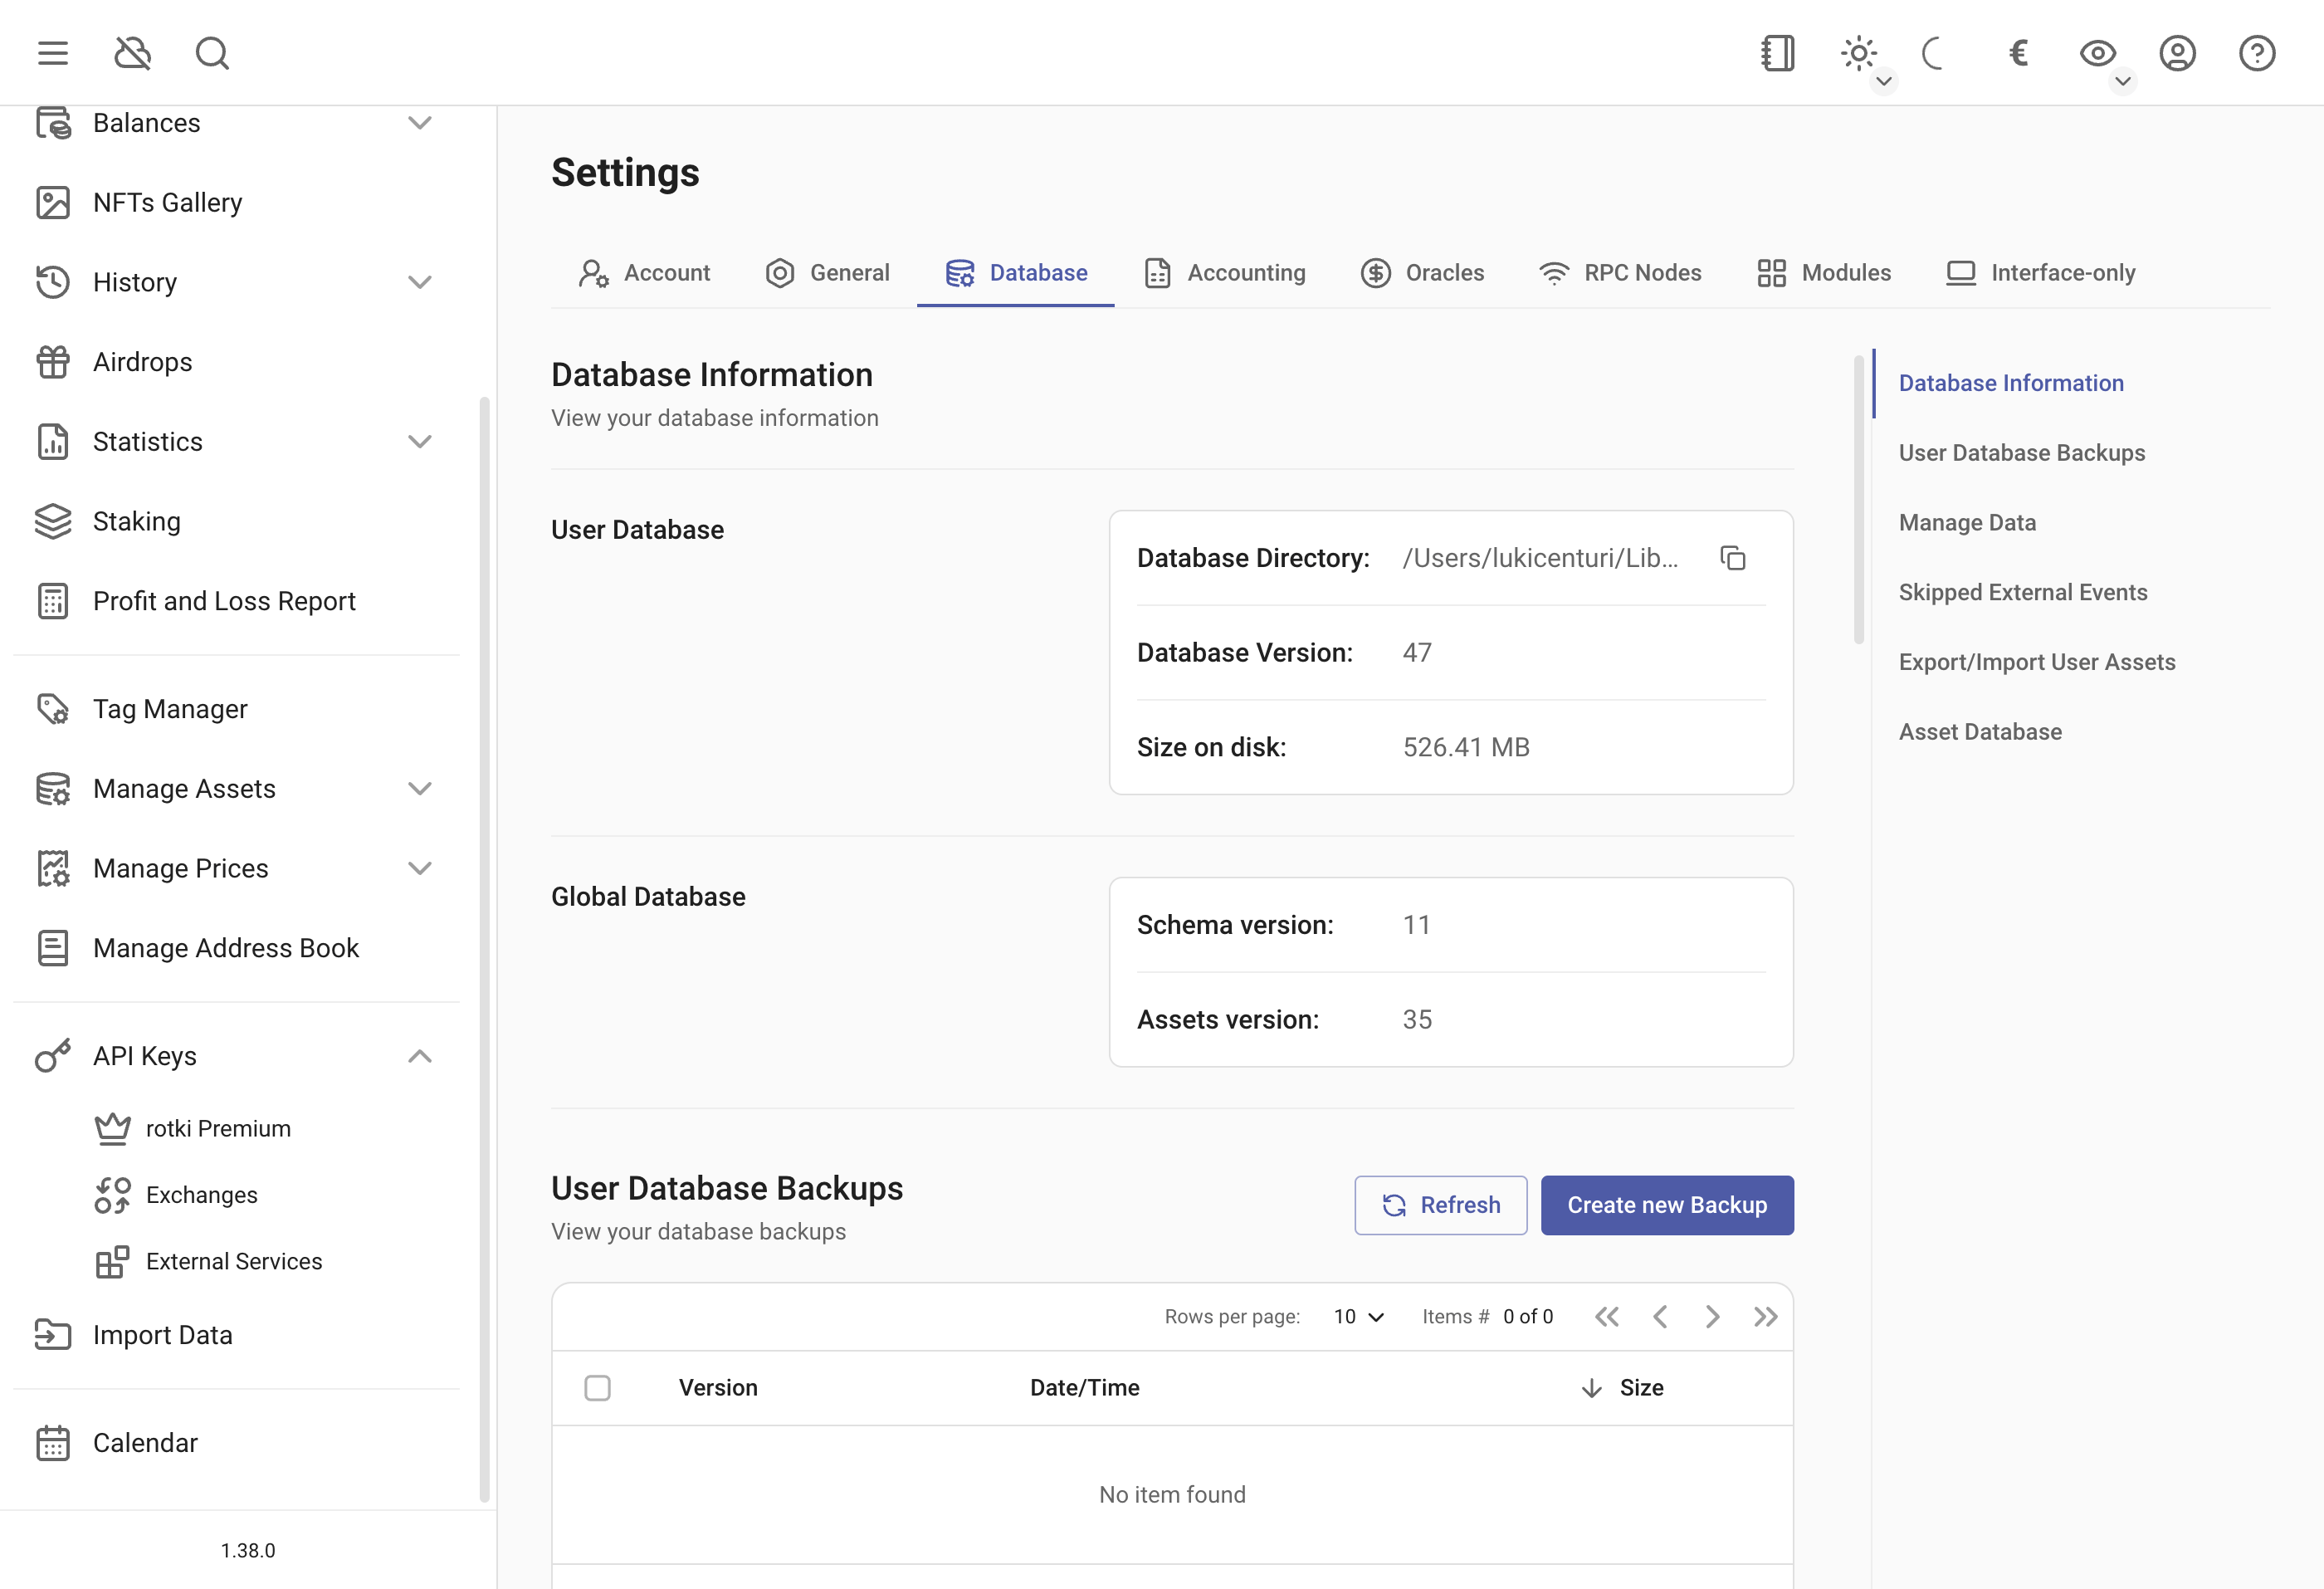Copy the database directory path
Image resolution: width=2324 pixels, height=1589 pixels.
[1733, 558]
